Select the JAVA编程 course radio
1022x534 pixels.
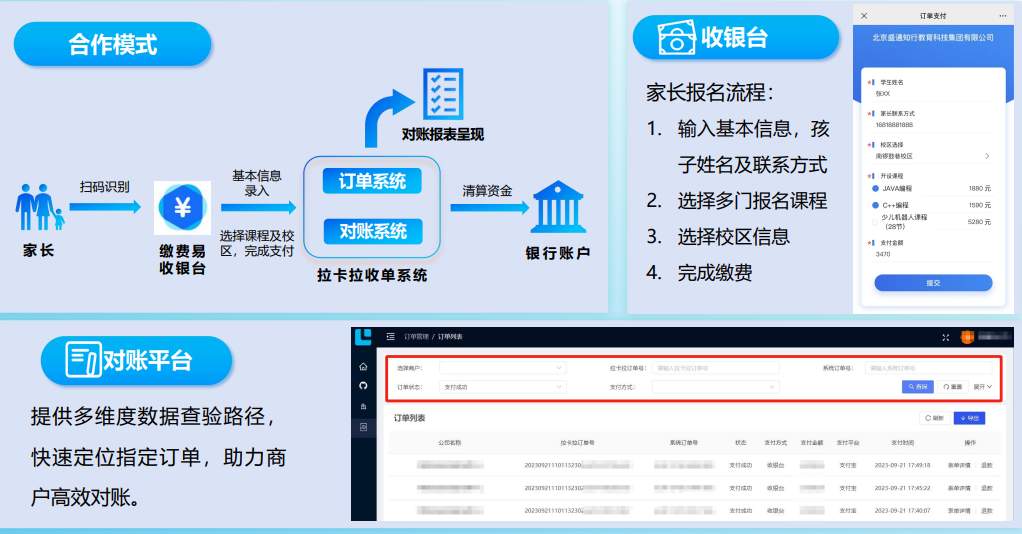[875, 188]
